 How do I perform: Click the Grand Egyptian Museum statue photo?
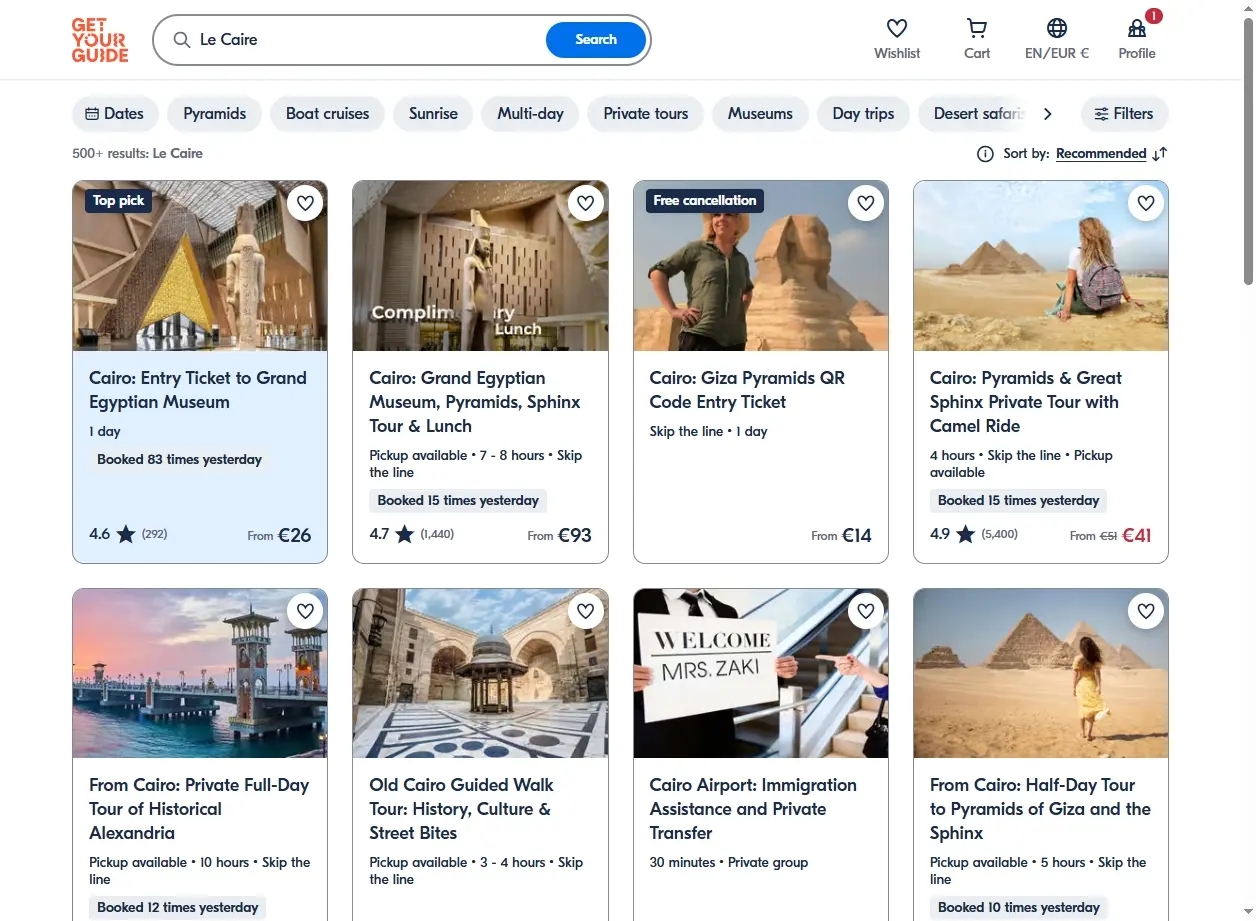(x=200, y=266)
